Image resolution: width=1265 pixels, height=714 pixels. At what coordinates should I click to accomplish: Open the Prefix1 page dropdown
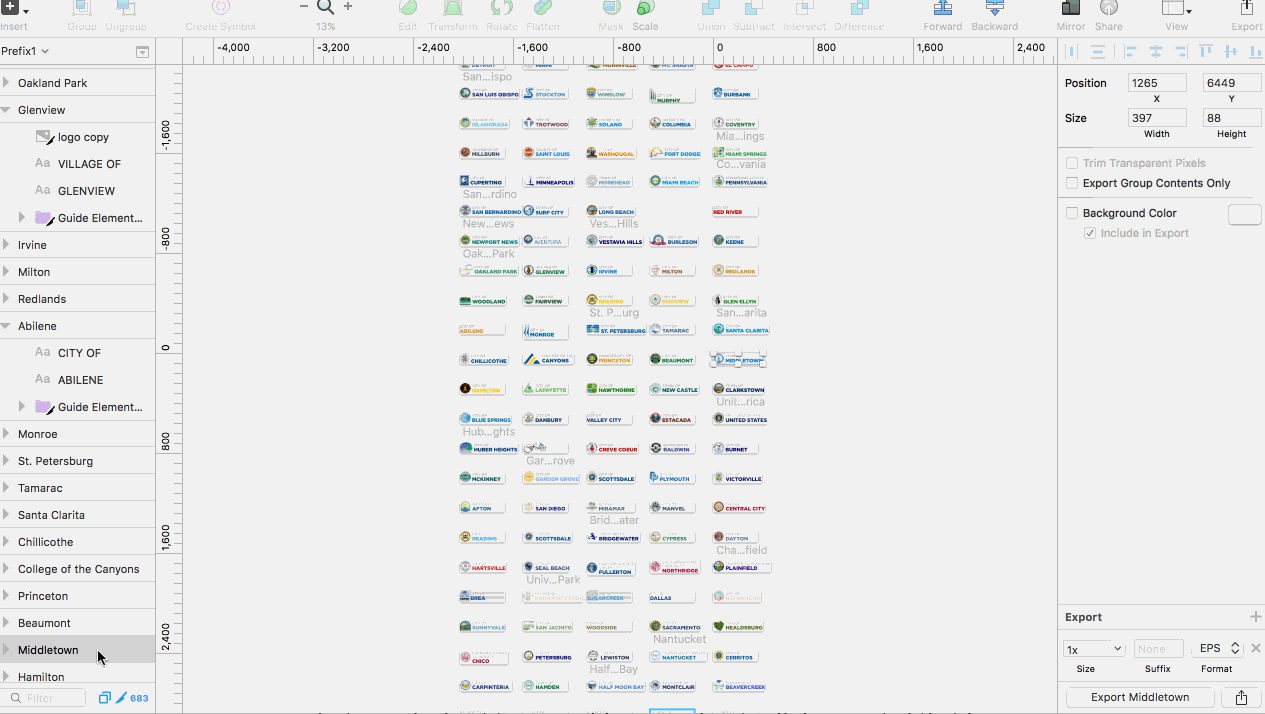[25, 51]
